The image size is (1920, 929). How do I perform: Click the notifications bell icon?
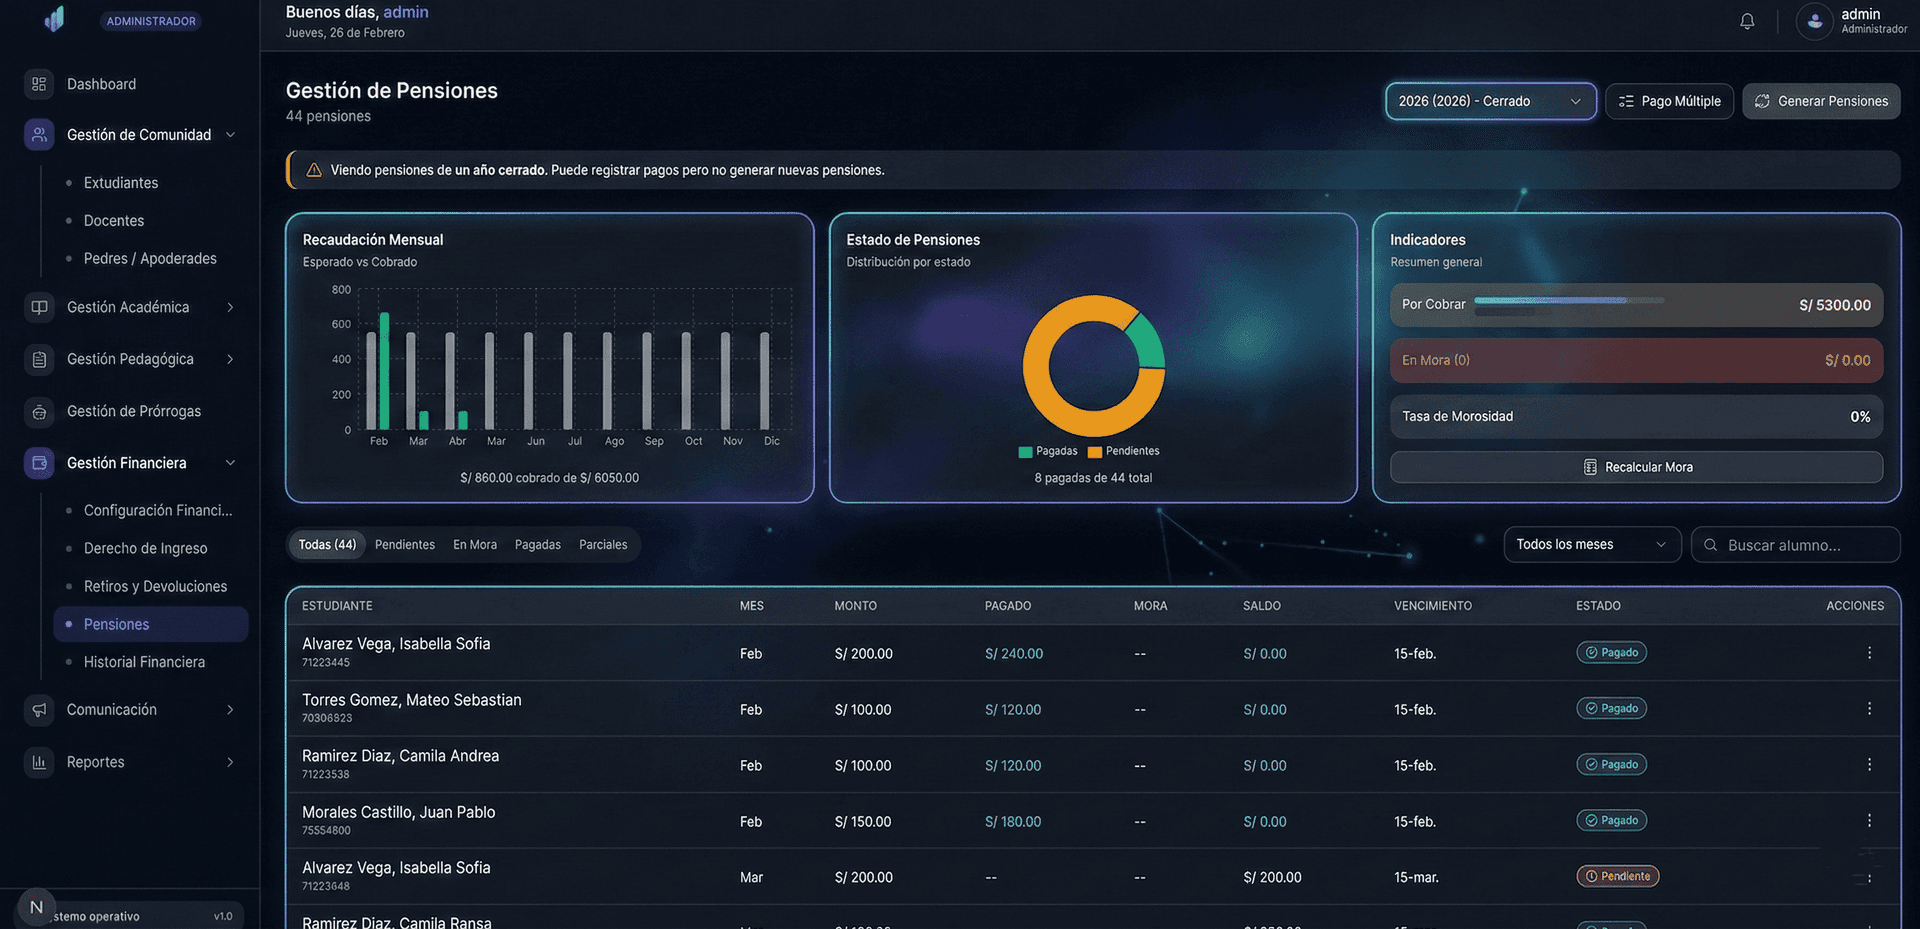(x=1747, y=21)
